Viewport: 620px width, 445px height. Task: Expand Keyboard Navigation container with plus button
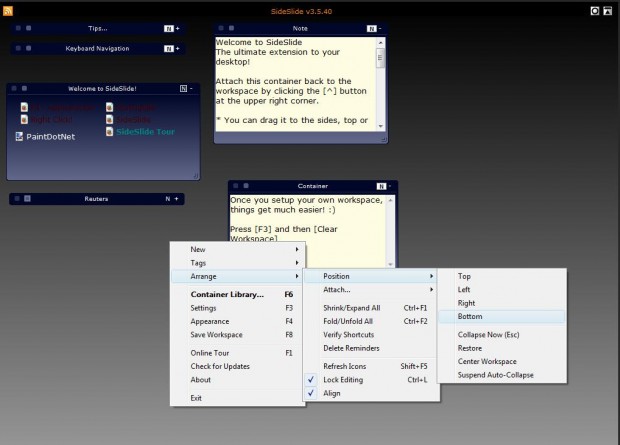pos(178,49)
